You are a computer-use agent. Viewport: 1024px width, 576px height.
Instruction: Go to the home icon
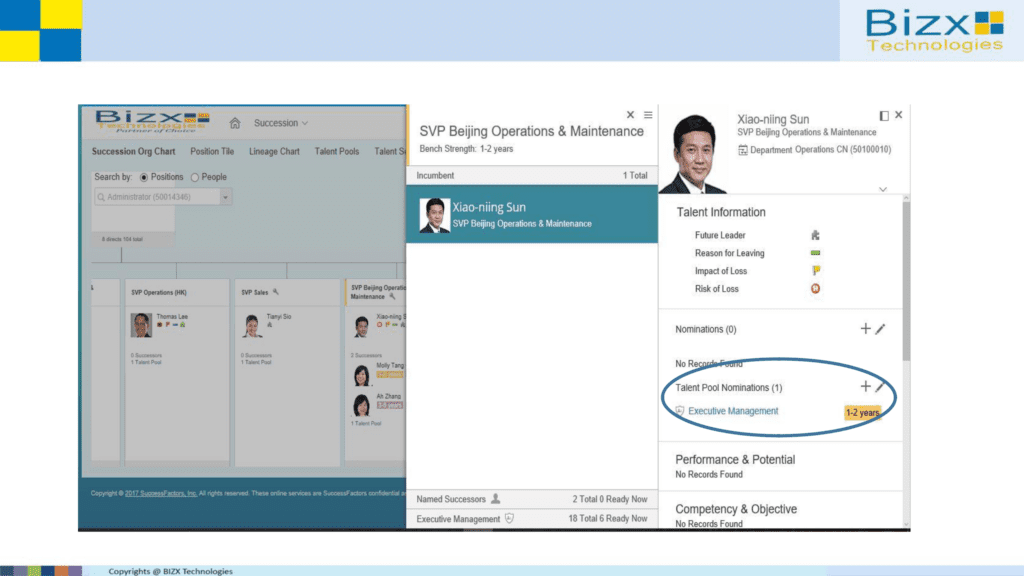click(x=235, y=123)
